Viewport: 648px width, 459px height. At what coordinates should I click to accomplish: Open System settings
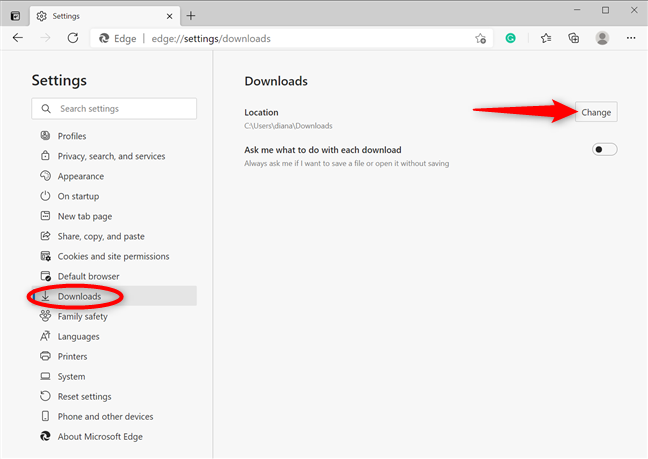tap(114, 376)
